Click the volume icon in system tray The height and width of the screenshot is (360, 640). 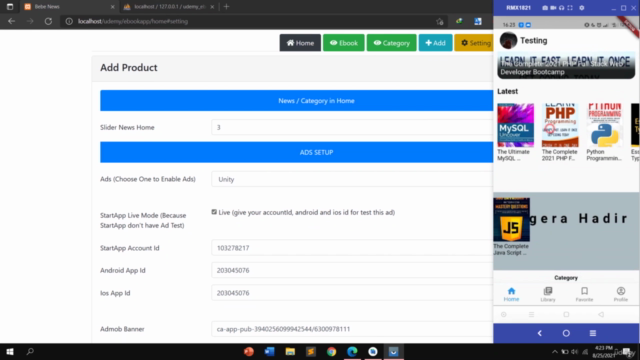(x=575, y=352)
